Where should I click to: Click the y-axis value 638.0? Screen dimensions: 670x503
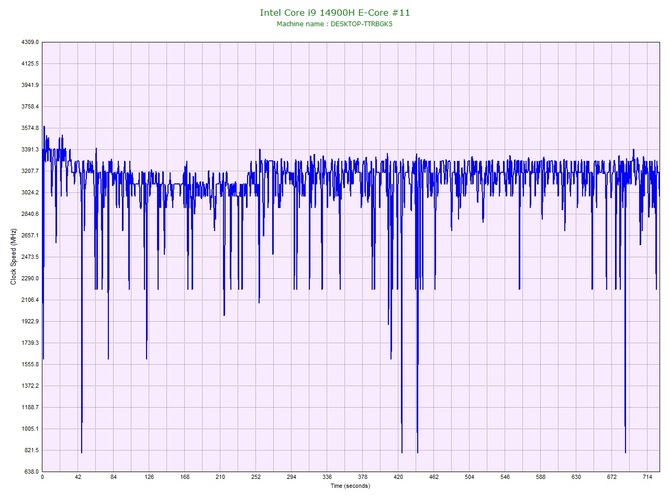point(31,472)
